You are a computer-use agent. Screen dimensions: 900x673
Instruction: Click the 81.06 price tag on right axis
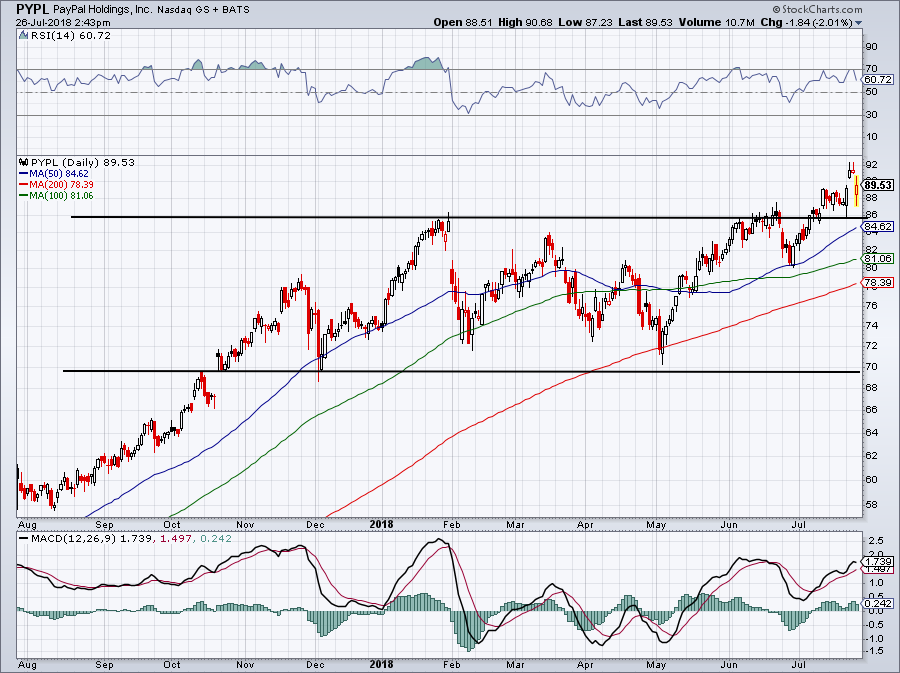tap(878, 259)
